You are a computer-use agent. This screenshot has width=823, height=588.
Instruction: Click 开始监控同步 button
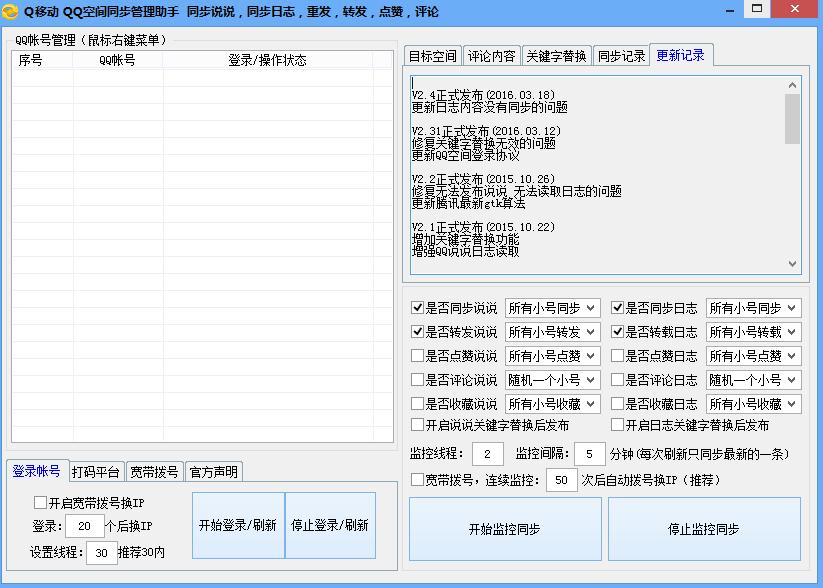[505, 529]
